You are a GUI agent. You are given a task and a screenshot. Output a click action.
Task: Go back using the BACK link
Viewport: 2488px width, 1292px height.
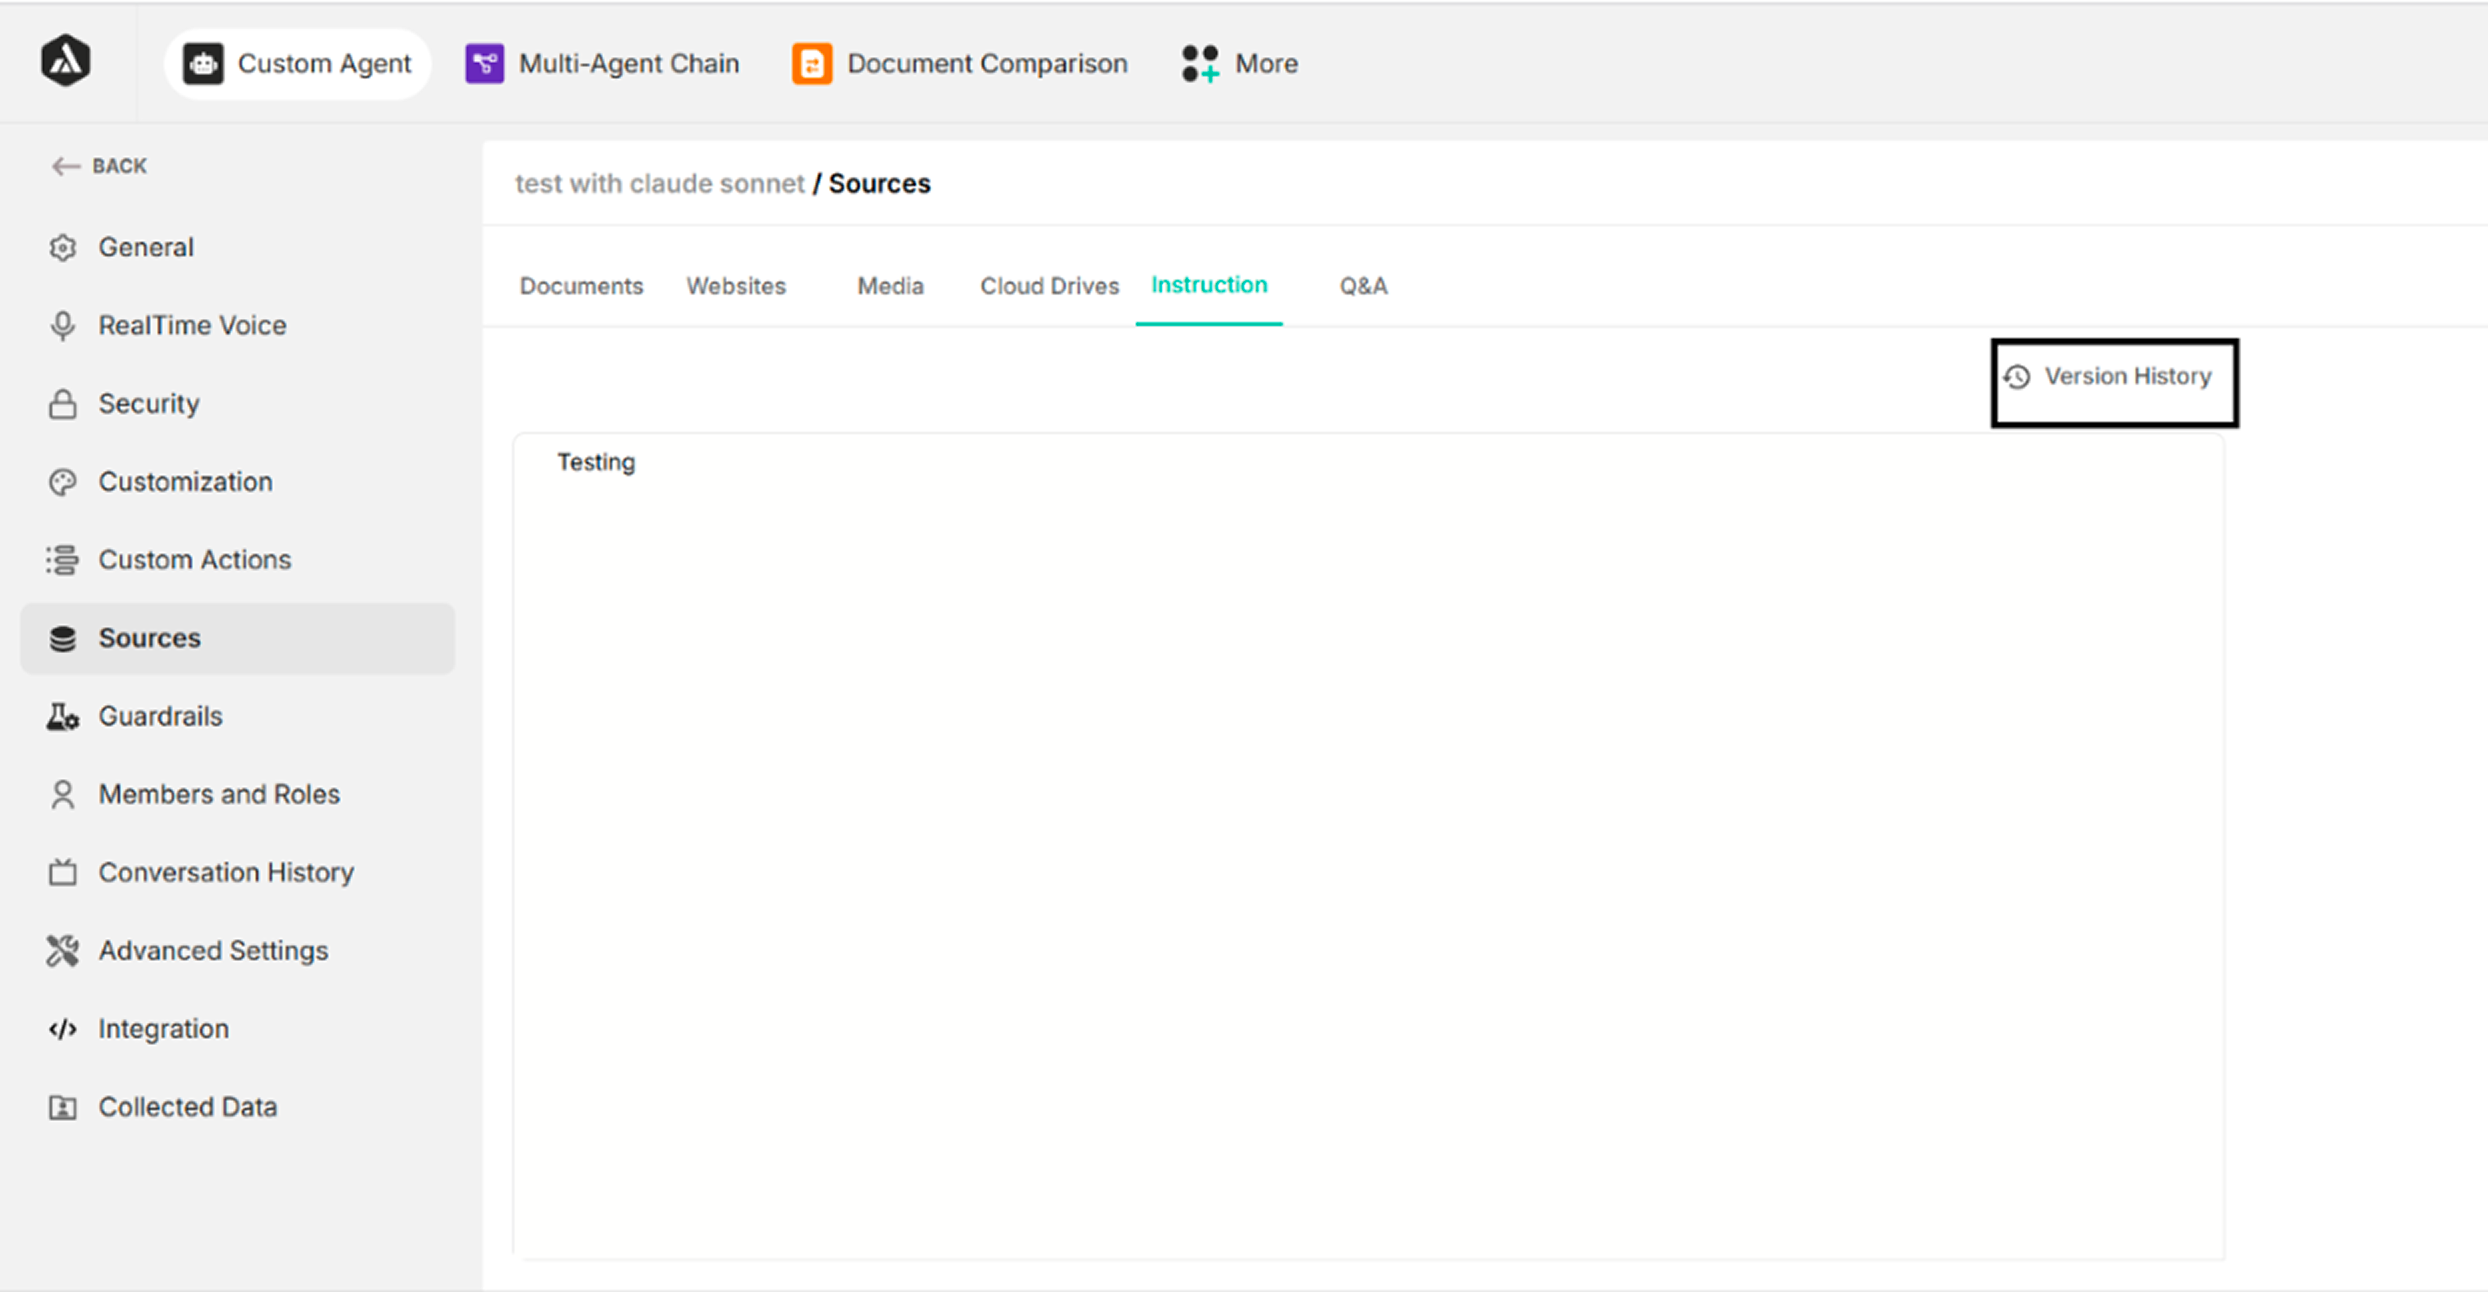pos(100,166)
